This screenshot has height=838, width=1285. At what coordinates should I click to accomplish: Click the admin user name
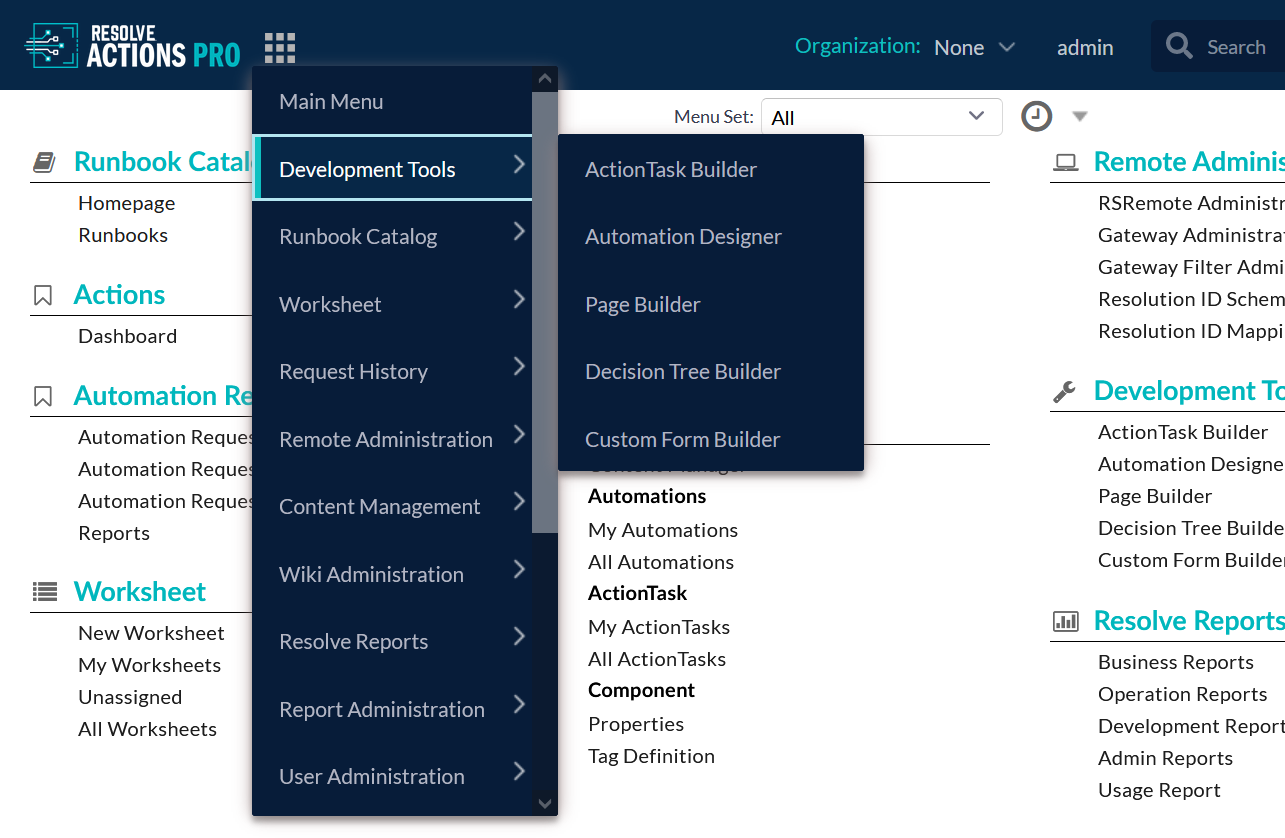1085,47
